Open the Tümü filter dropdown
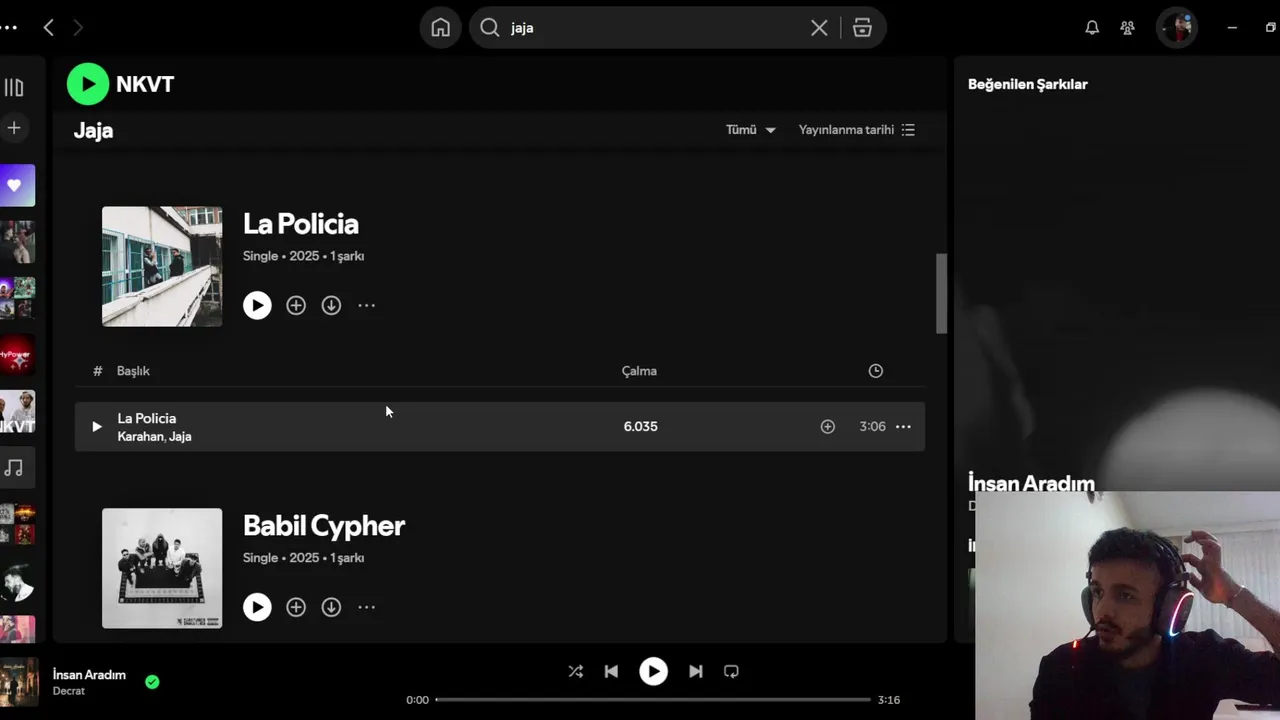This screenshot has height=720, width=1280. coord(751,130)
